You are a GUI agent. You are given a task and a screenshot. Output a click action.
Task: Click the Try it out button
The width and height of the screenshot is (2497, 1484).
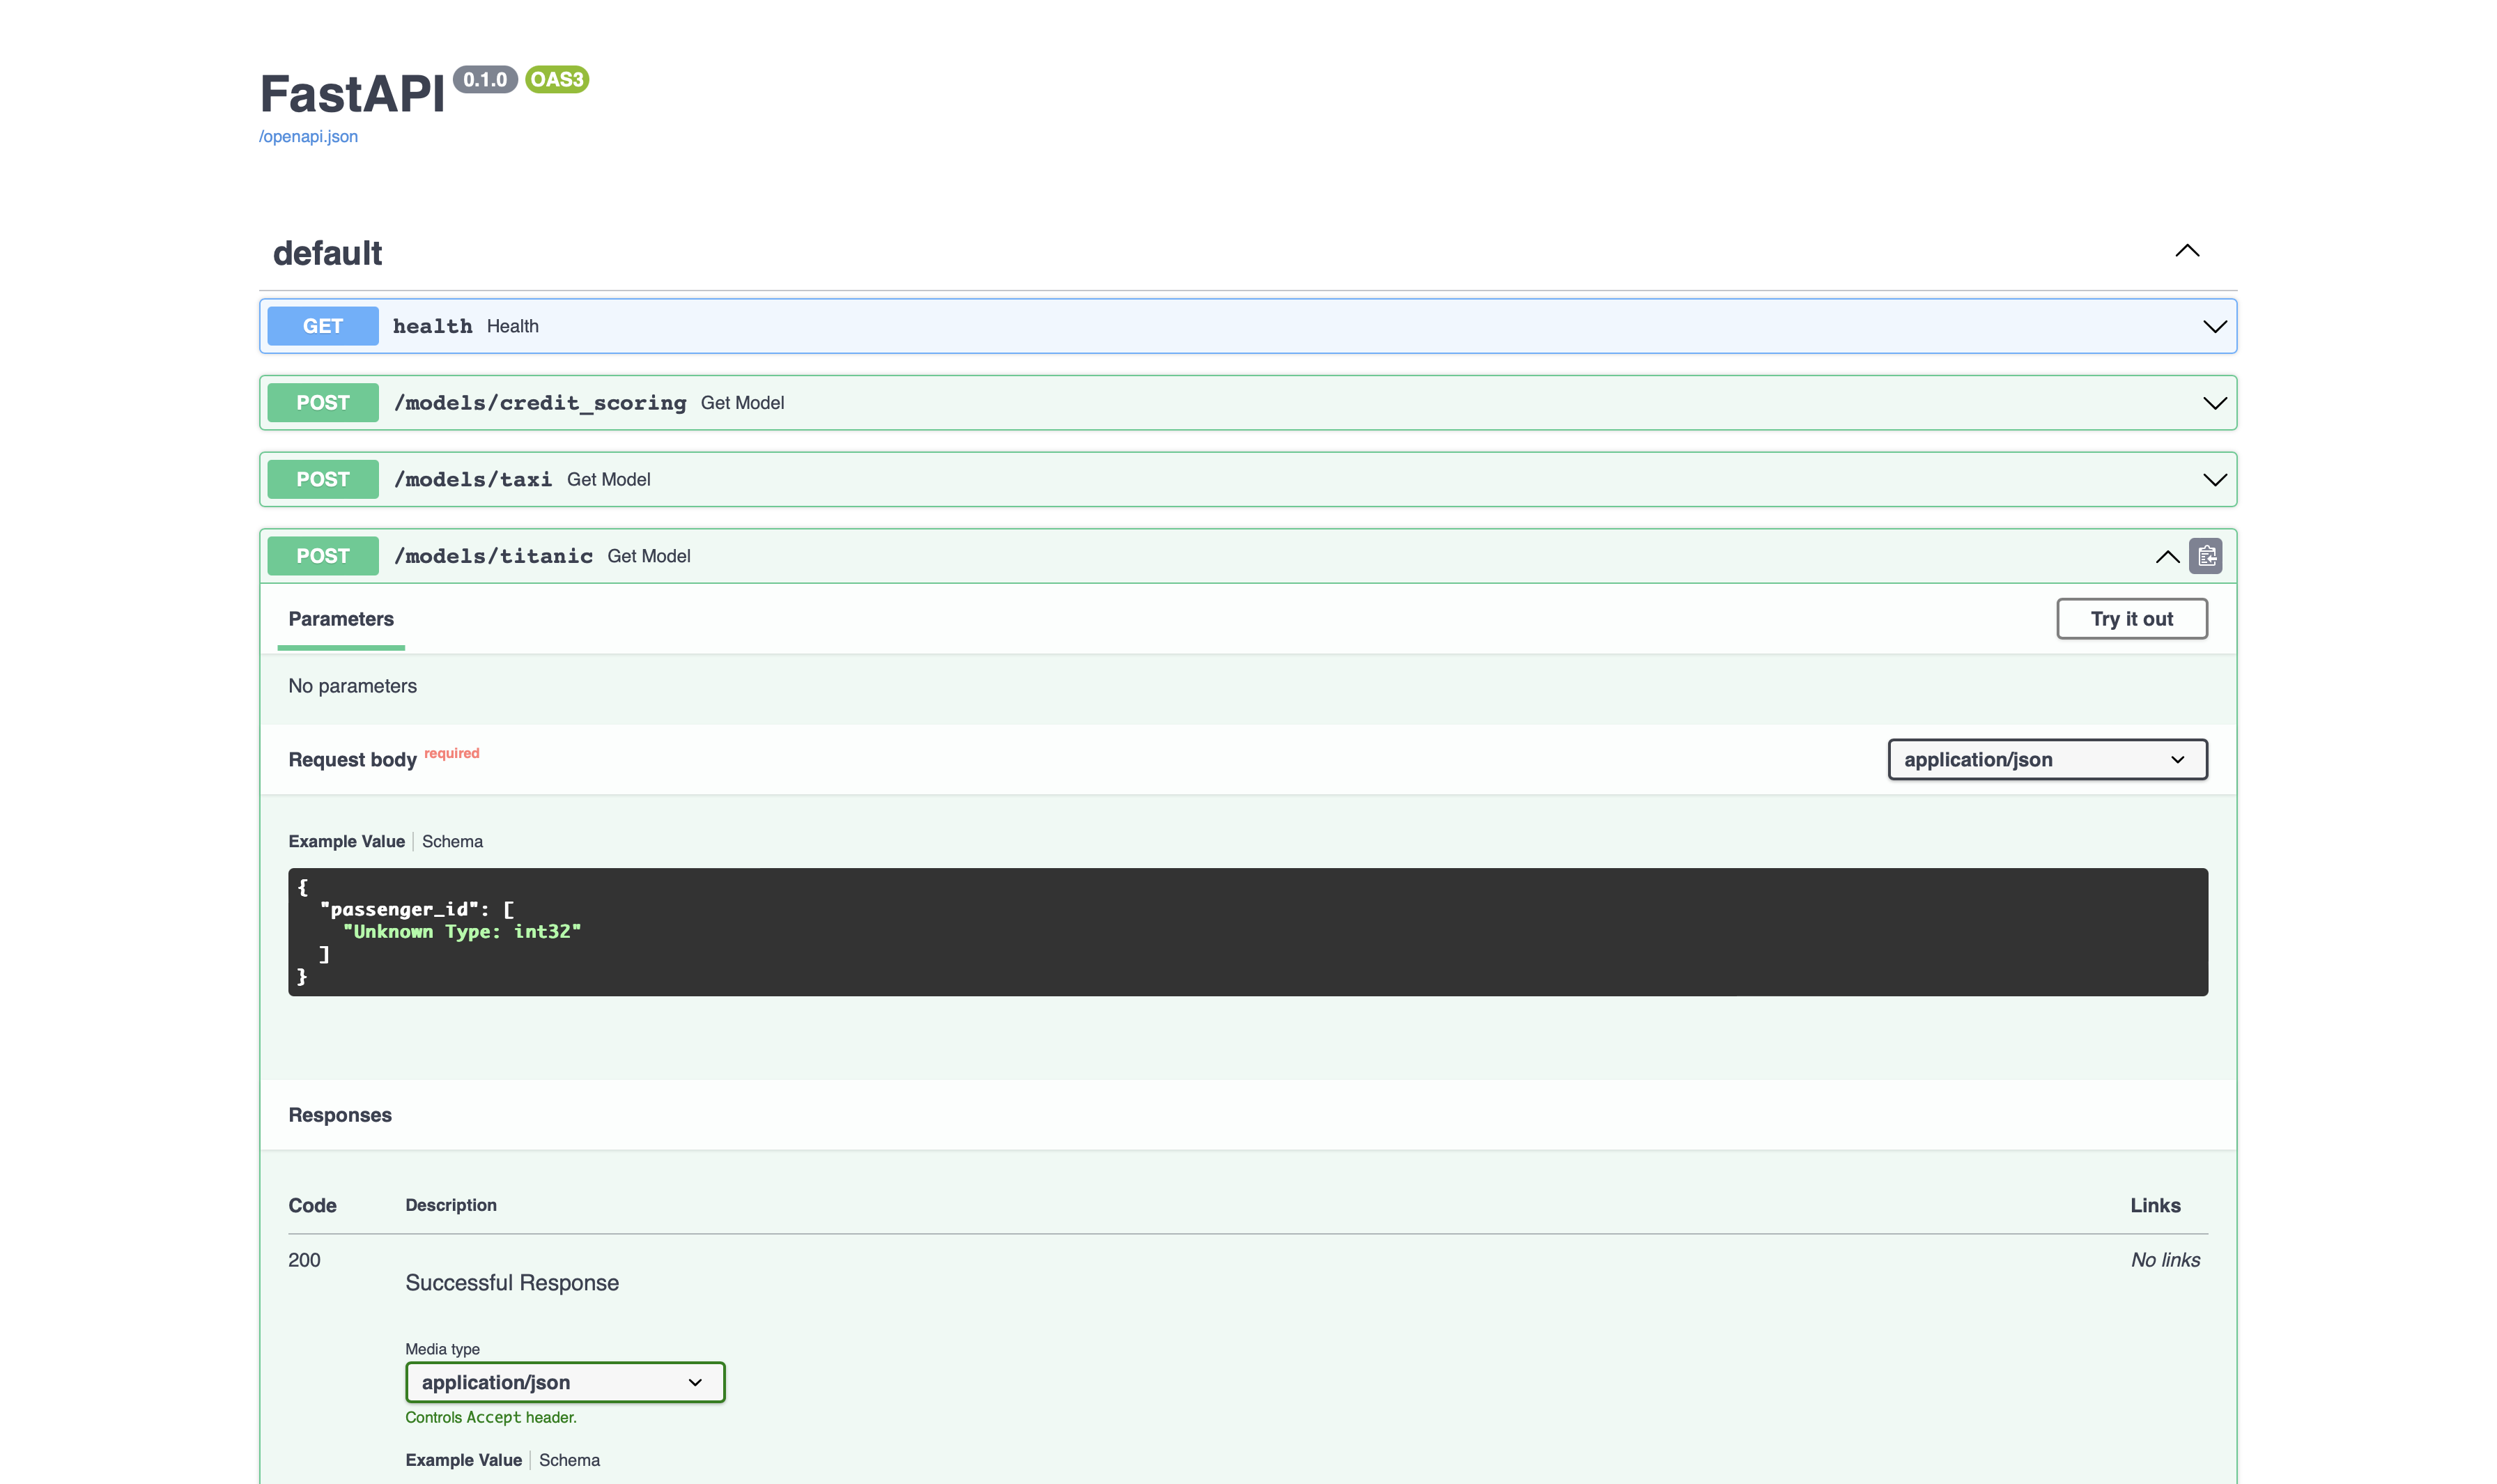[x=2131, y=619]
